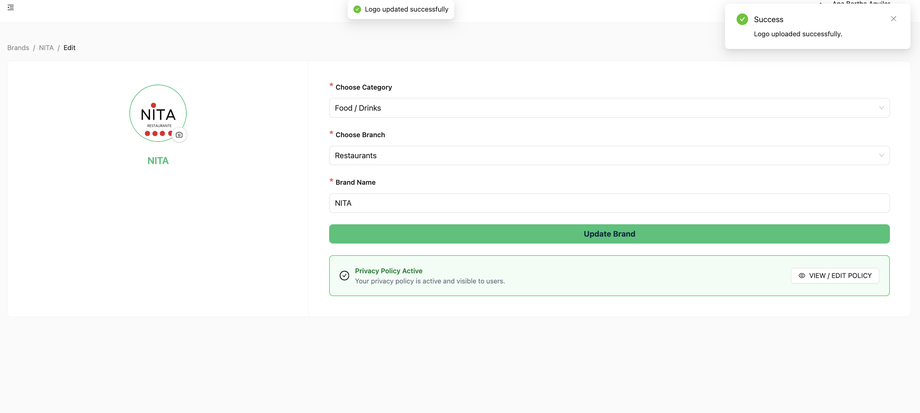Image resolution: width=920 pixels, height=413 pixels.
Task: Click the Logo updated successfully toast
Action: (x=401, y=9)
